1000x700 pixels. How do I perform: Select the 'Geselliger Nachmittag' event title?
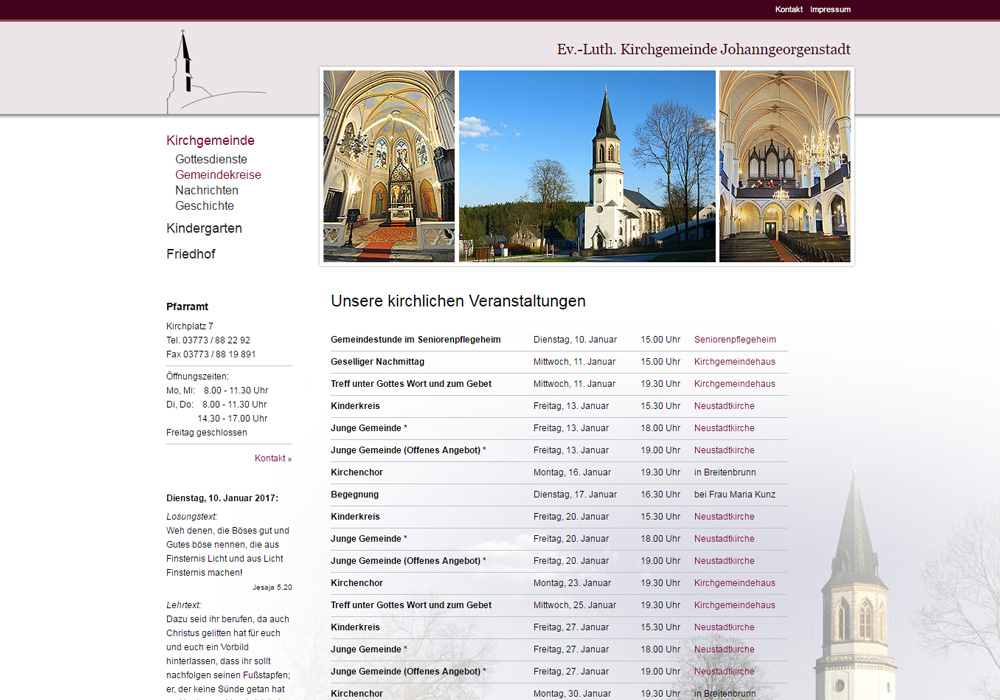pyautogui.click(x=378, y=361)
